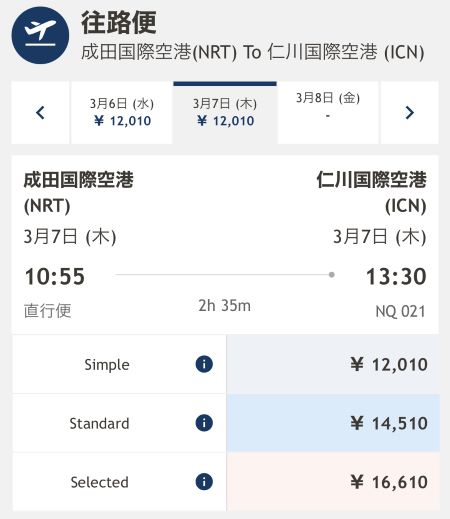Choose Simple fare price ¥12,010
This screenshot has height=519, width=450.
click(x=333, y=364)
